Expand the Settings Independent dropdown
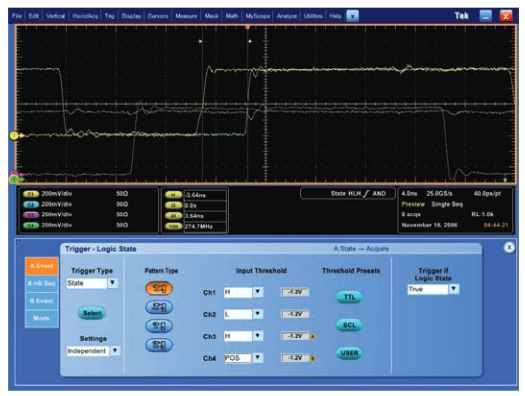 click(x=115, y=351)
